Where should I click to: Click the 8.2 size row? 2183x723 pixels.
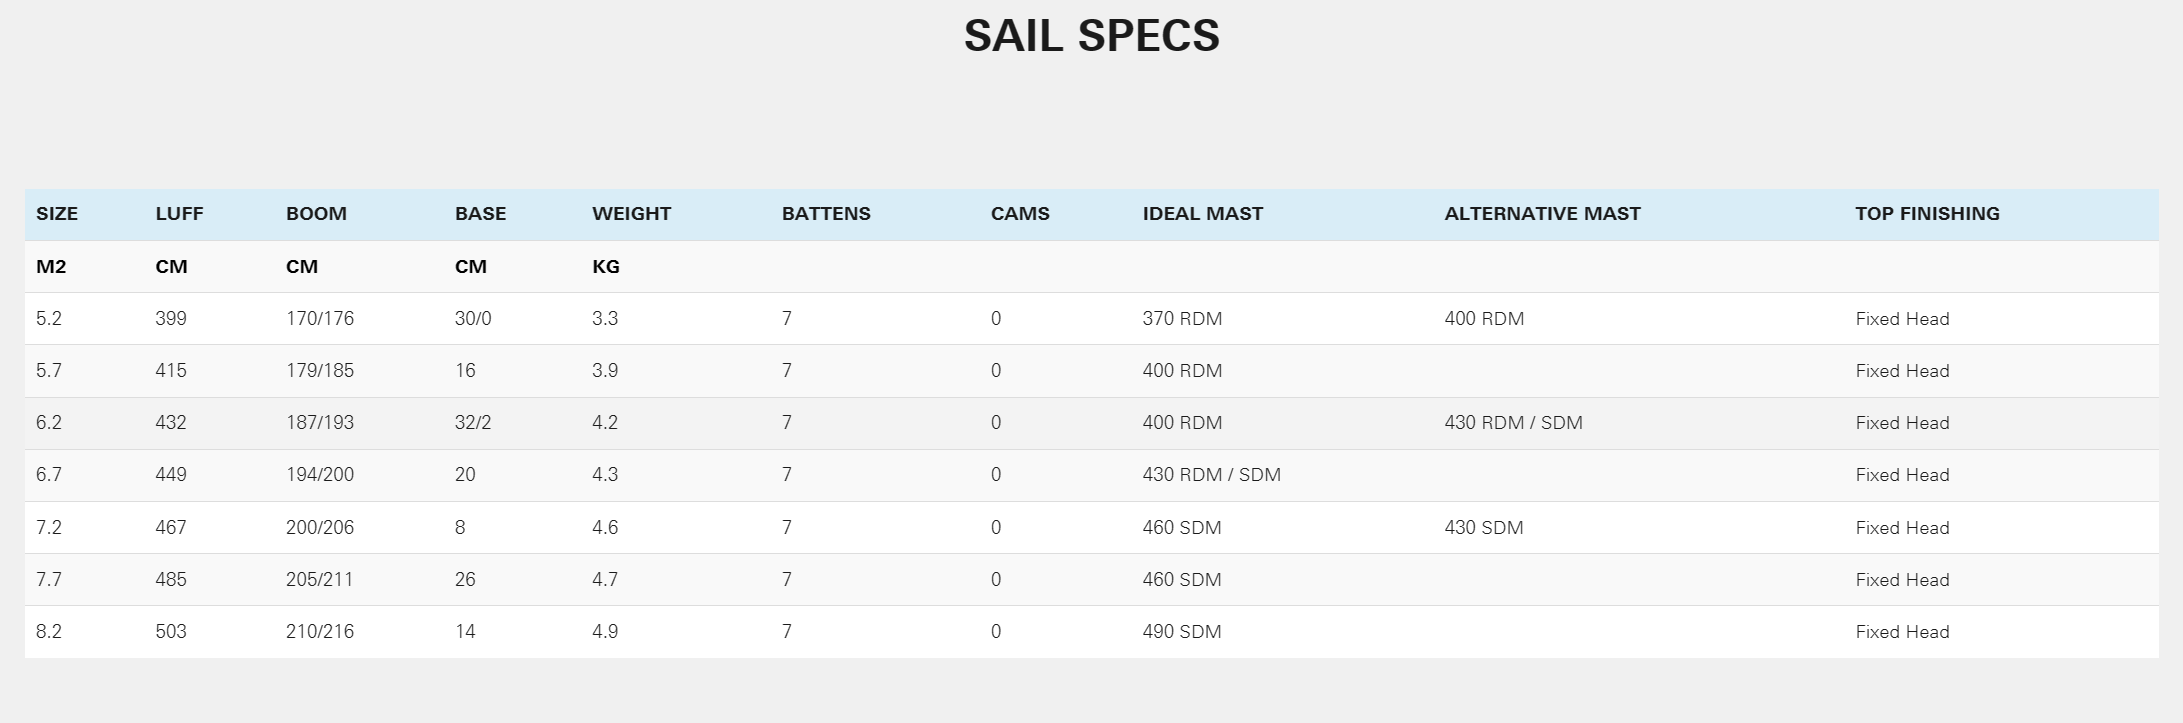(1091, 631)
